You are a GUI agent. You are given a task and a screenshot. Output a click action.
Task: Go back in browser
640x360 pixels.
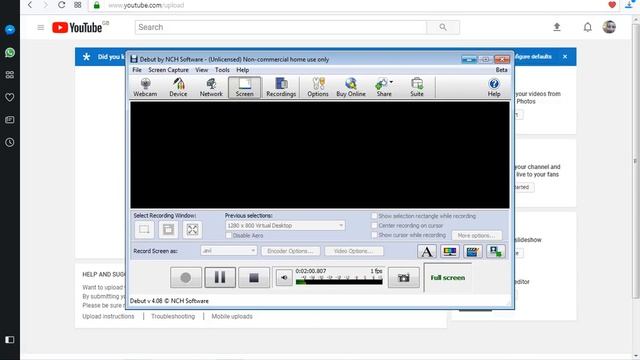point(30,5)
